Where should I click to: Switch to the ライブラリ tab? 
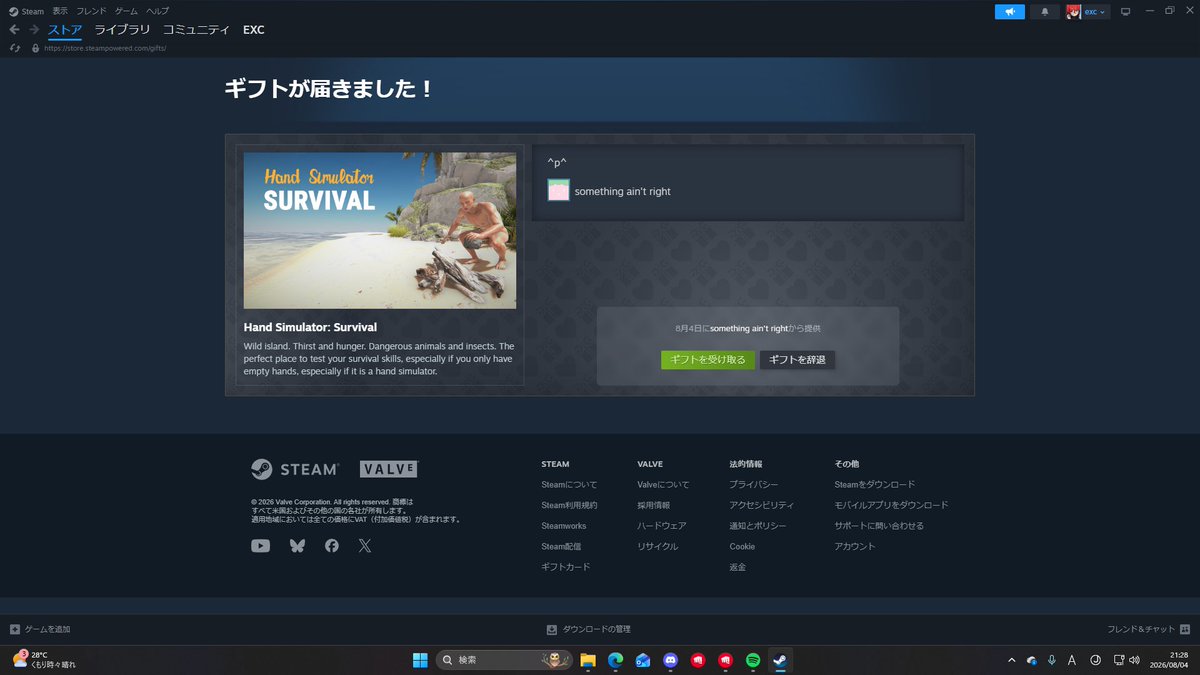[122, 30]
